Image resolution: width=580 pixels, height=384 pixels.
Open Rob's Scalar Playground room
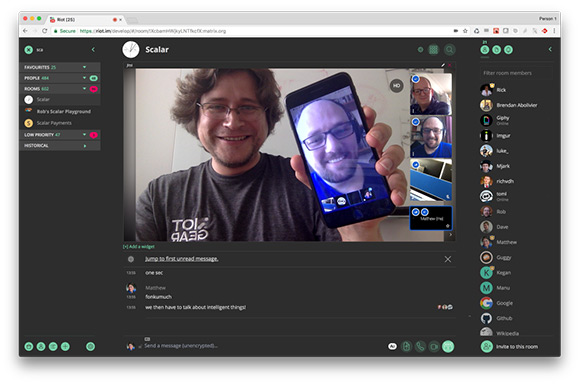click(x=60, y=111)
